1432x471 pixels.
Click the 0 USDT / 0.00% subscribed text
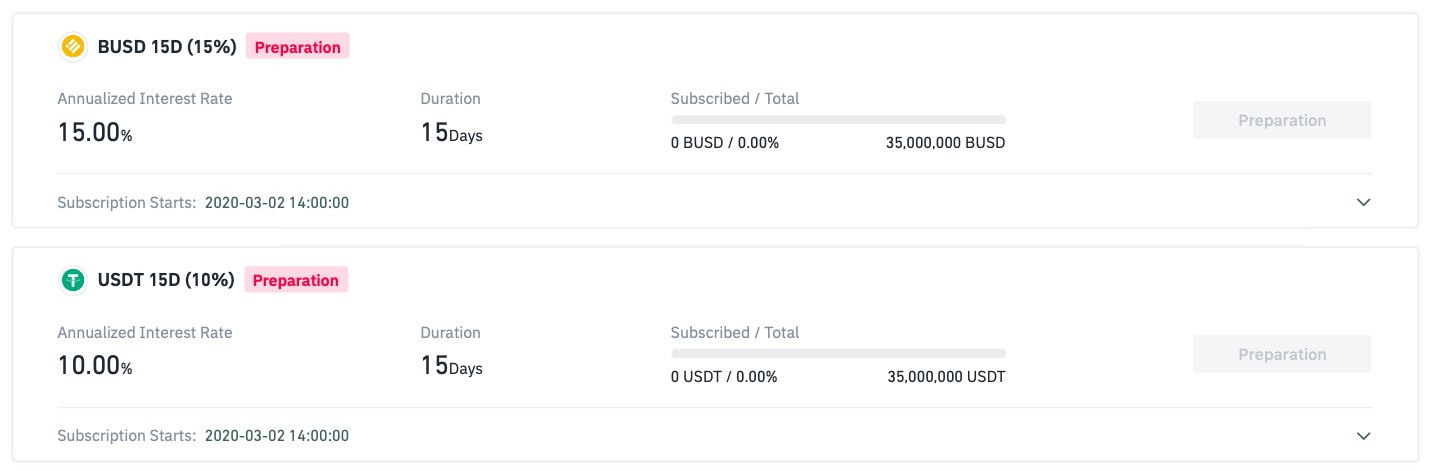pyautogui.click(x=724, y=377)
